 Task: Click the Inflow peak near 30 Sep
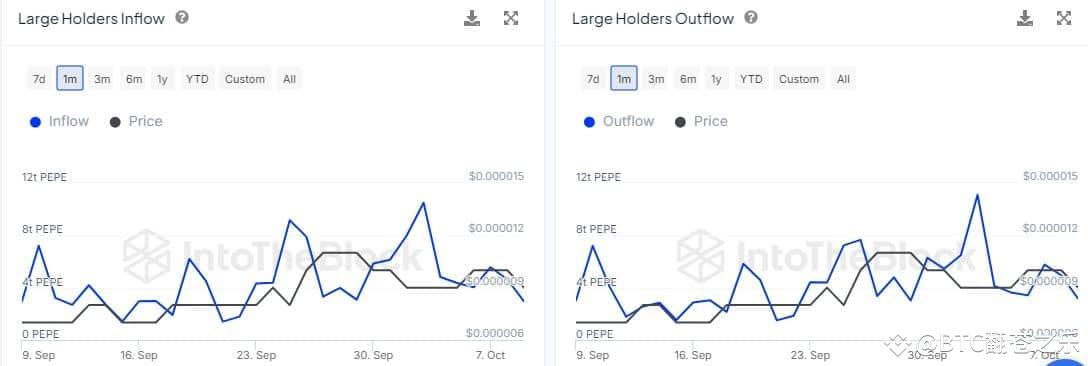point(423,202)
